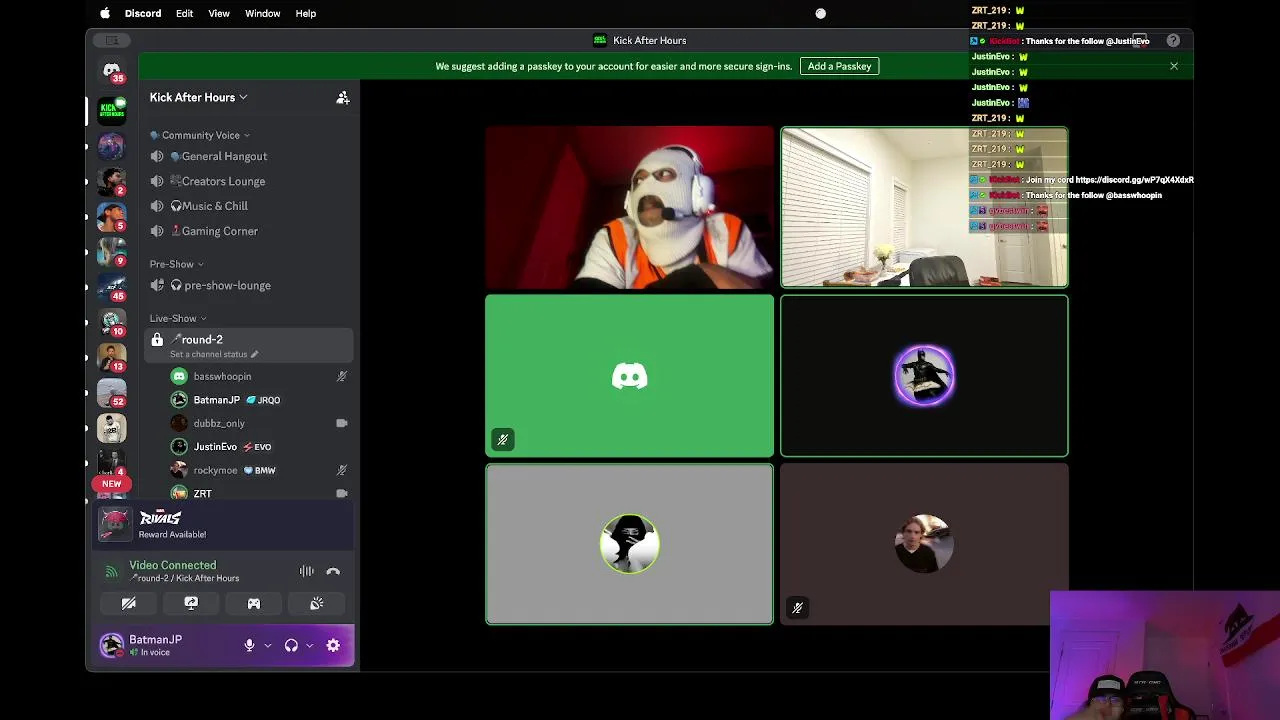Collapse the Community Voice category
The height and width of the screenshot is (720, 1280).
[x=200, y=135]
